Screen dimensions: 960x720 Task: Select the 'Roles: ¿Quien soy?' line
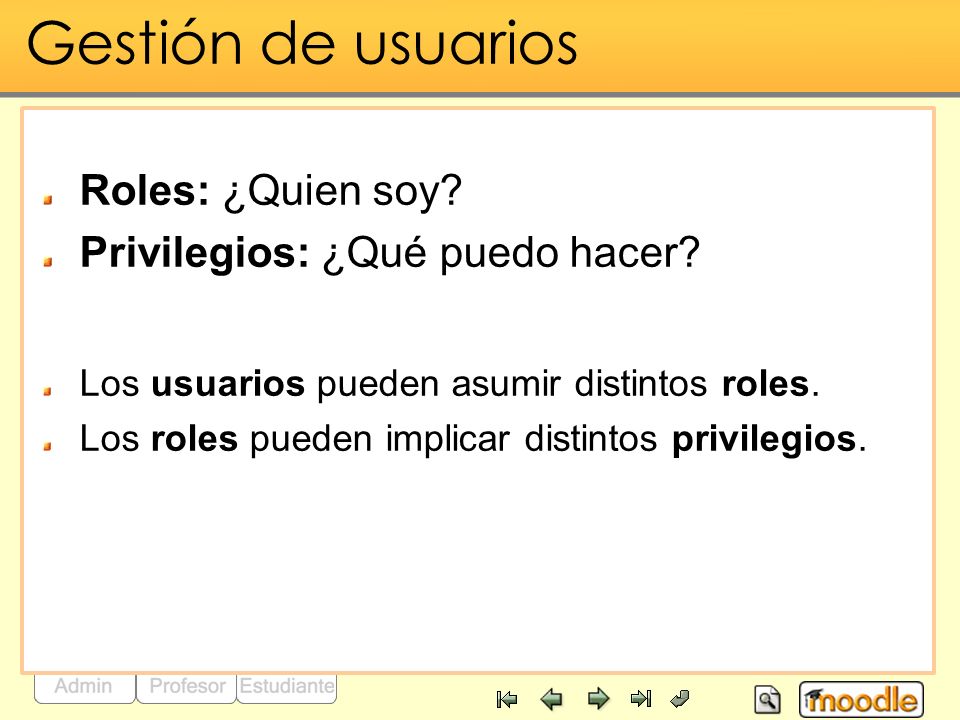tap(271, 191)
